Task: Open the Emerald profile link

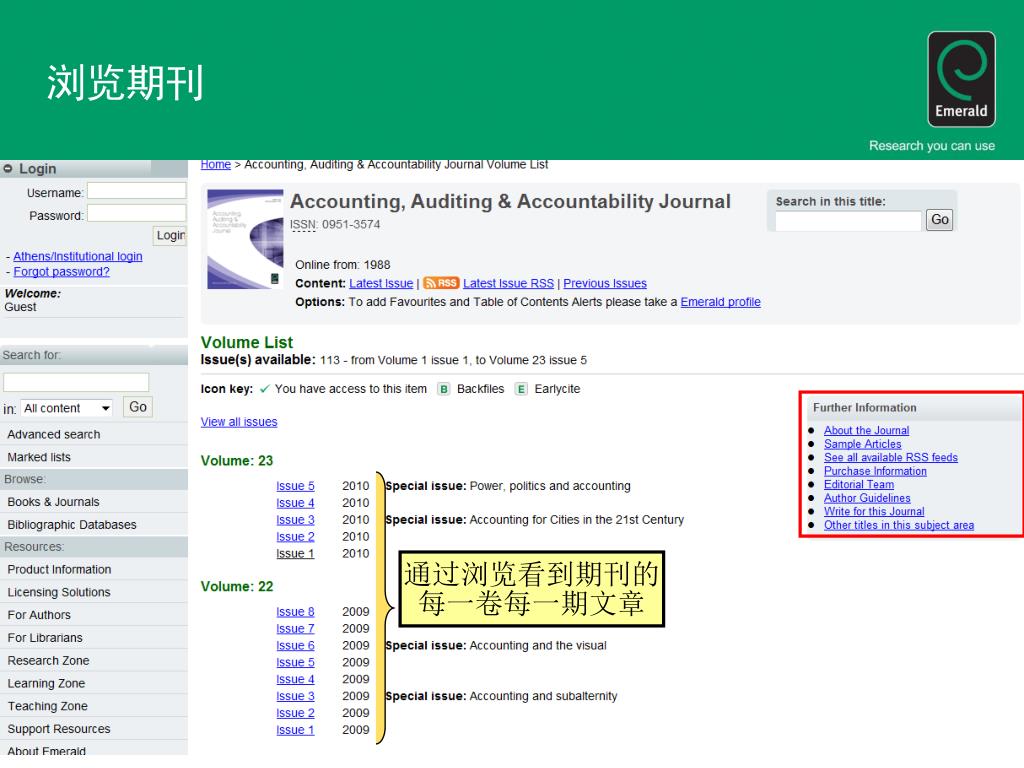Action: tap(720, 302)
